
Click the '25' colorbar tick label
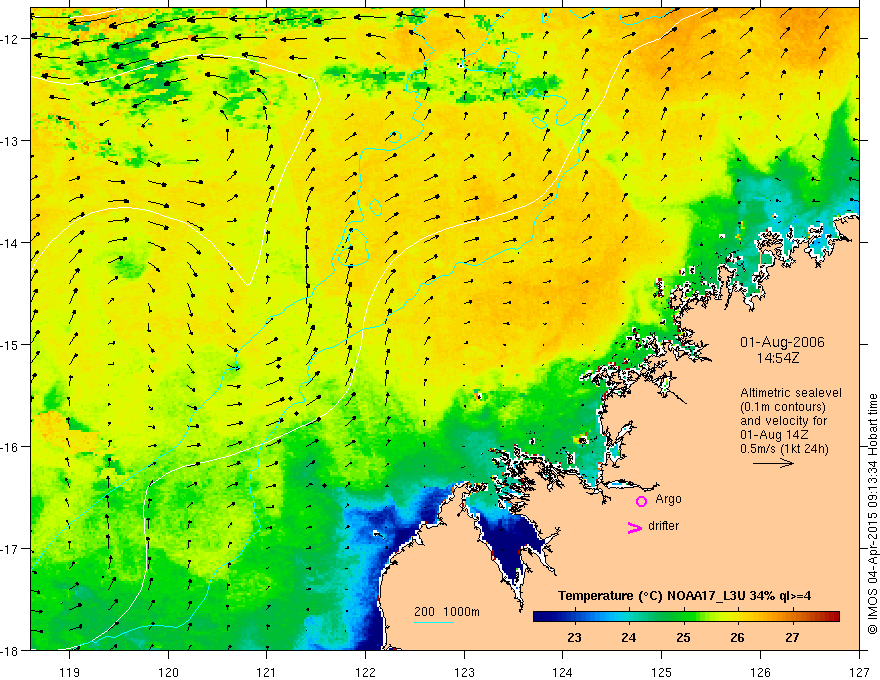point(683,638)
